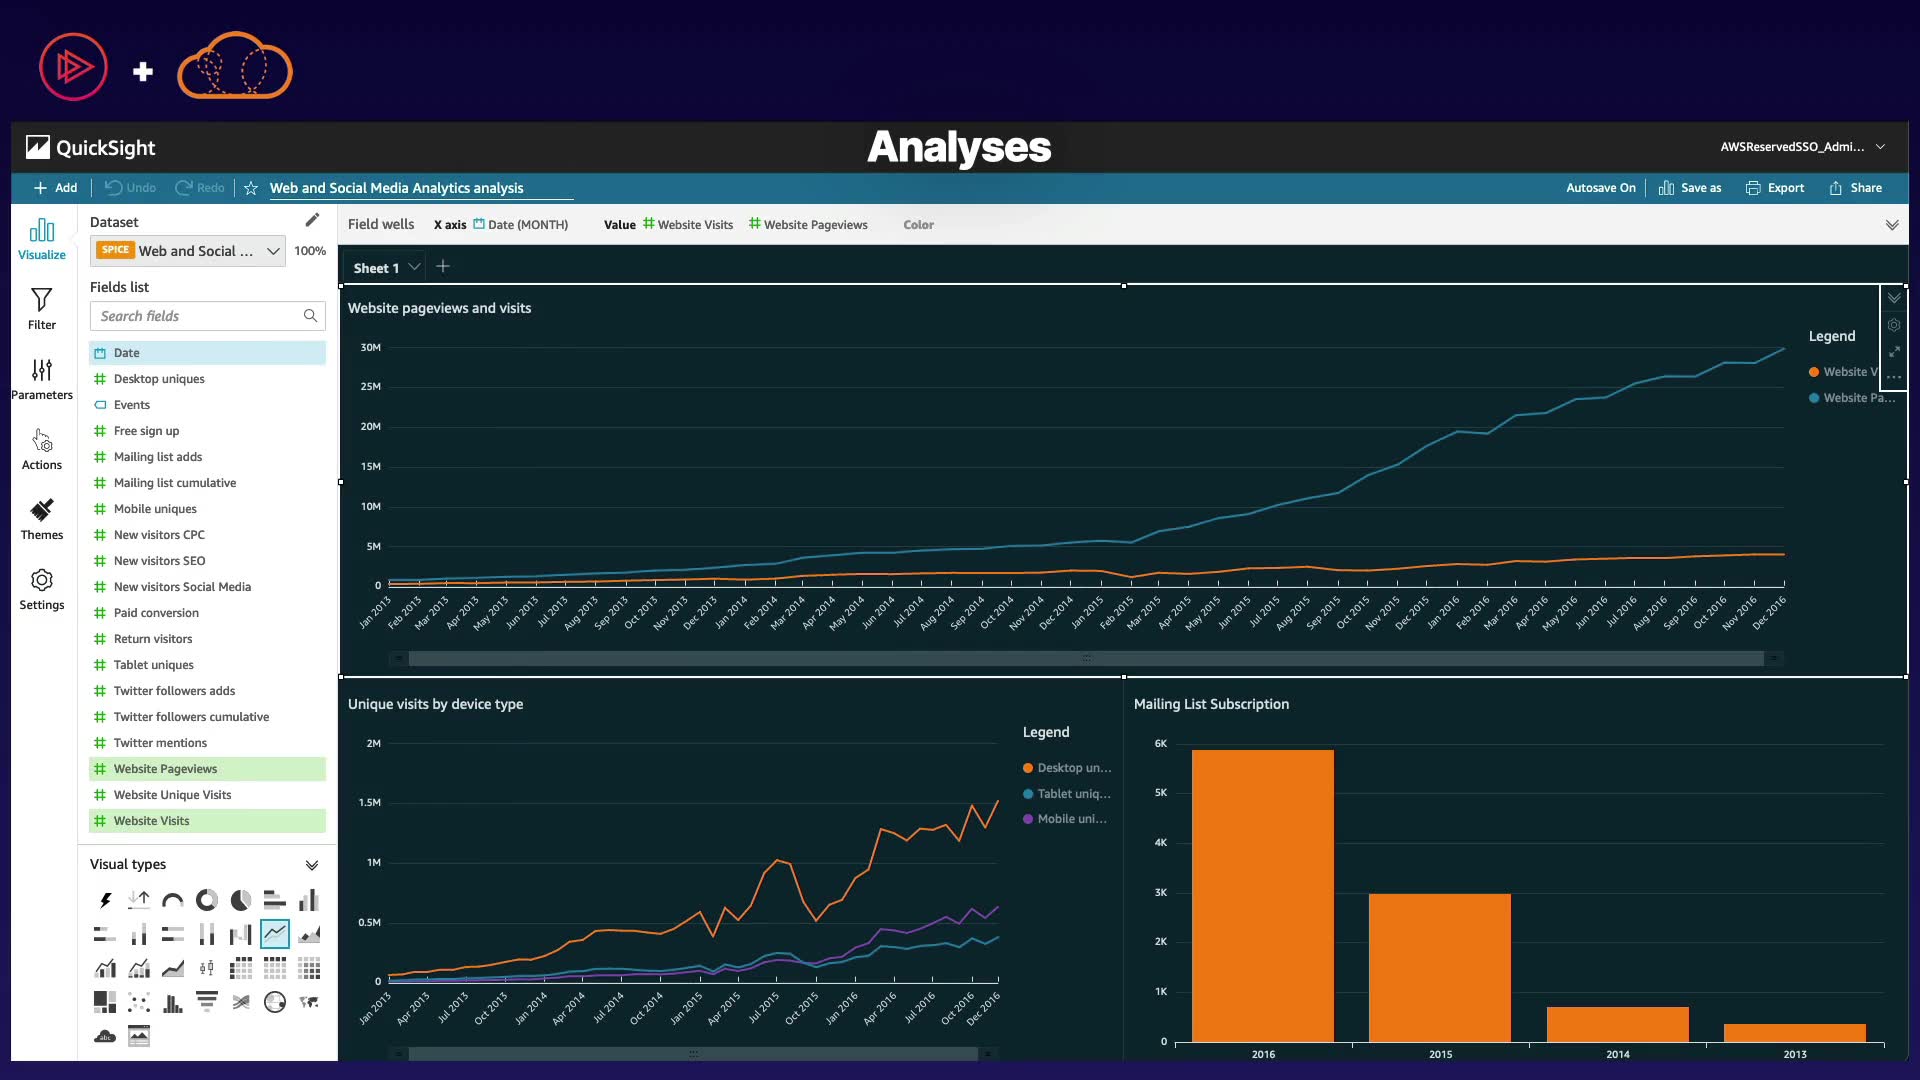1920x1080 pixels.
Task: Collapse the Visual types section
Action: tap(312, 865)
